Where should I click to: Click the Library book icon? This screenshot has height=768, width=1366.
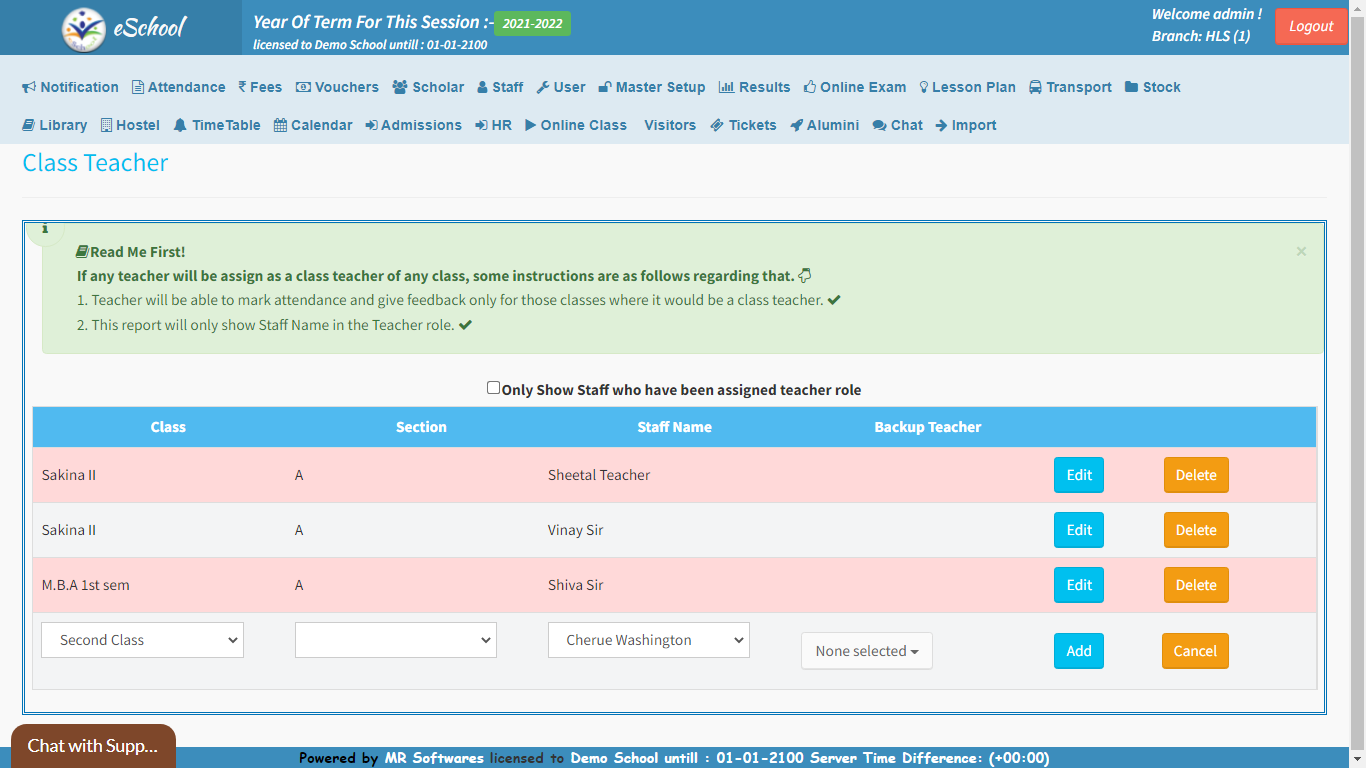point(30,125)
